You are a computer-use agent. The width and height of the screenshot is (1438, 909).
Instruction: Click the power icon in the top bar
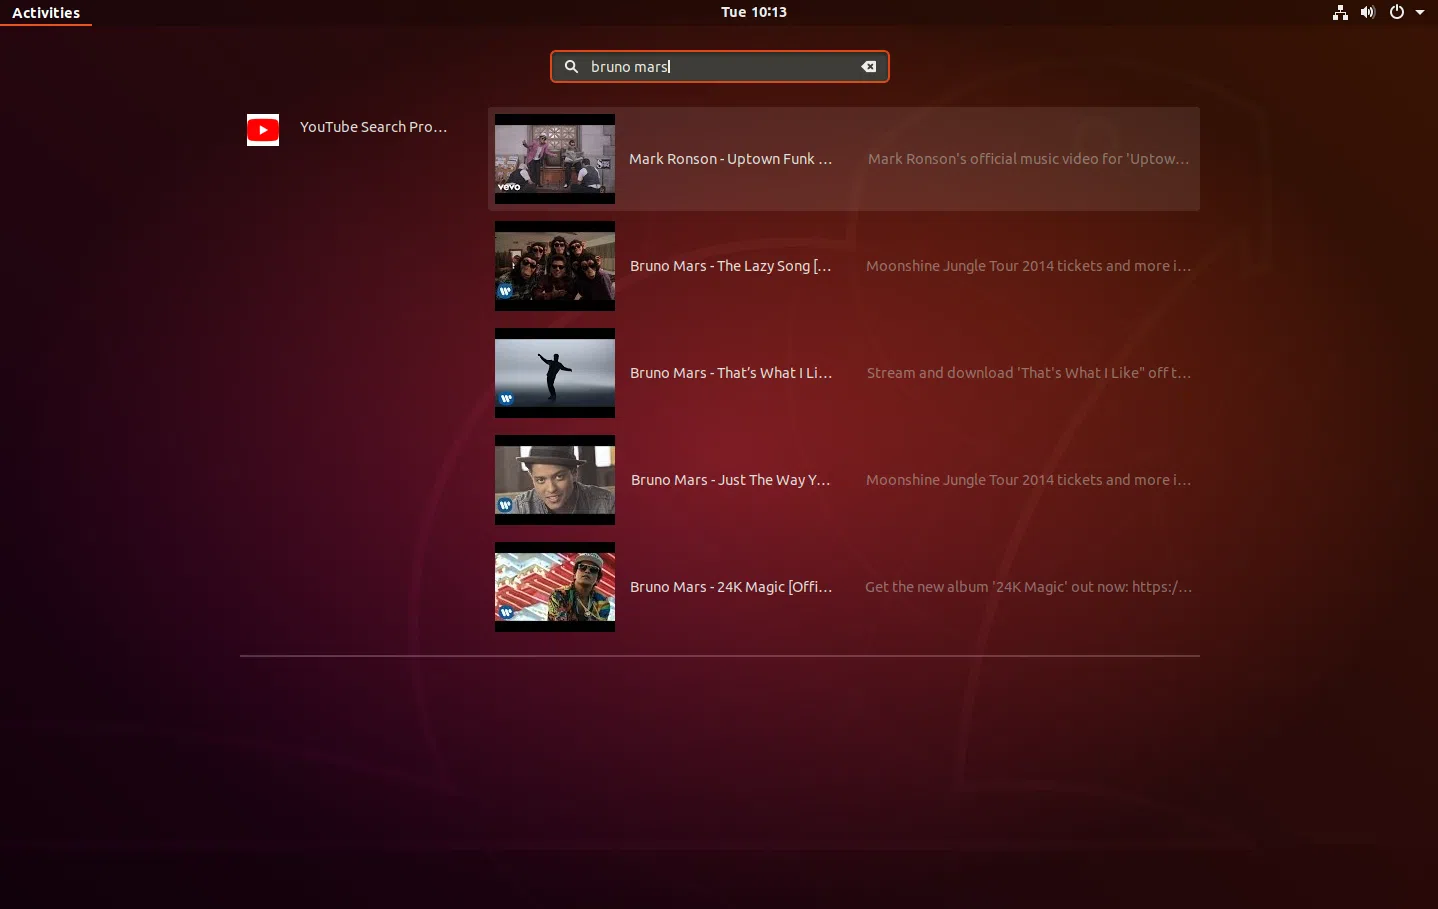click(x=1397, y=12)
